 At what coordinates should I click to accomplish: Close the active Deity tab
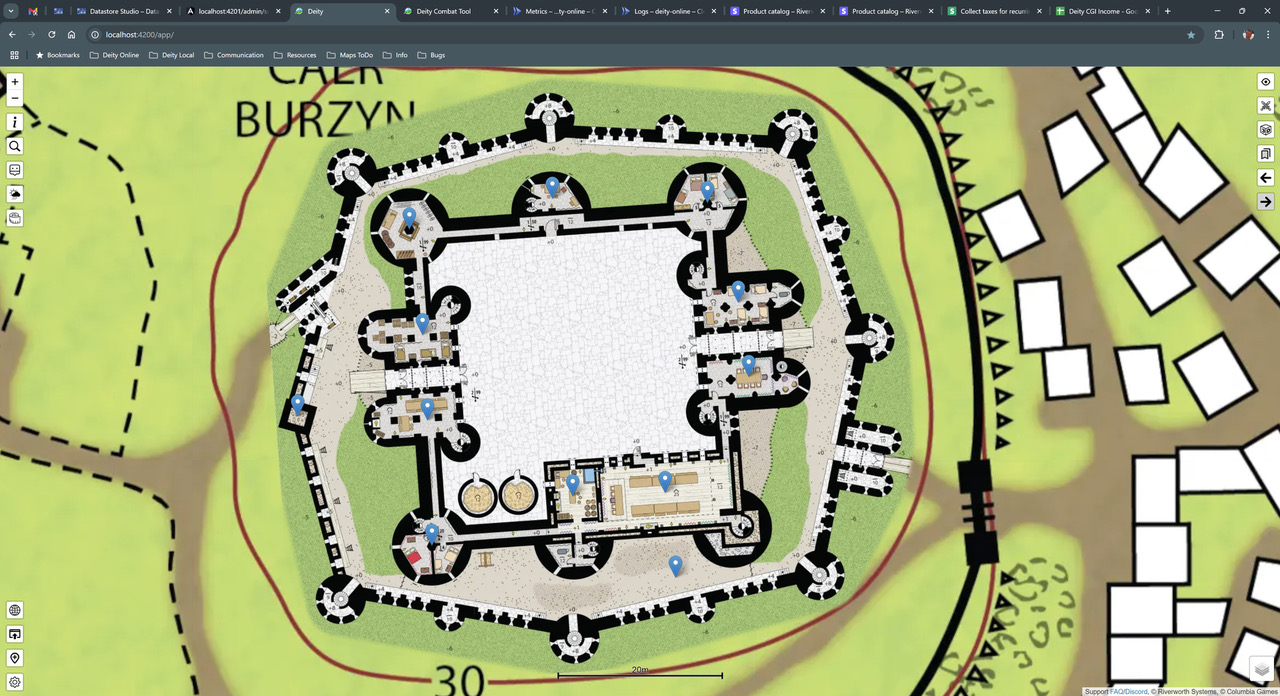coord(387,11)
